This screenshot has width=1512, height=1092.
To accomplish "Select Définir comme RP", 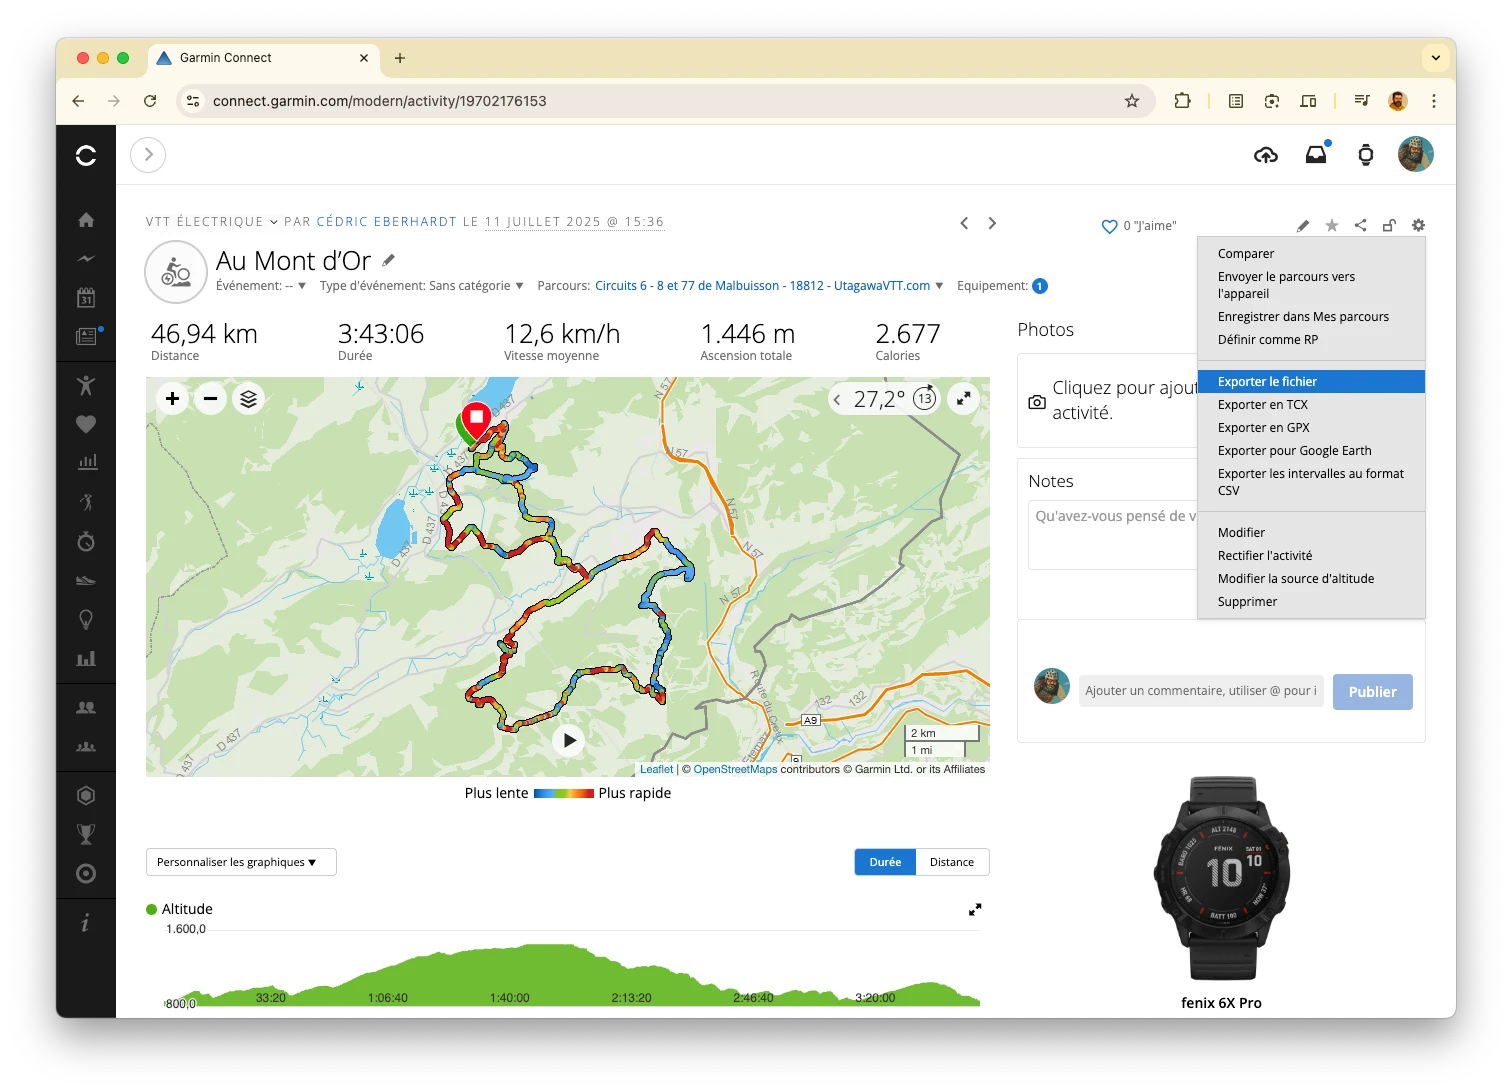I will click(x=1311, y=340).
